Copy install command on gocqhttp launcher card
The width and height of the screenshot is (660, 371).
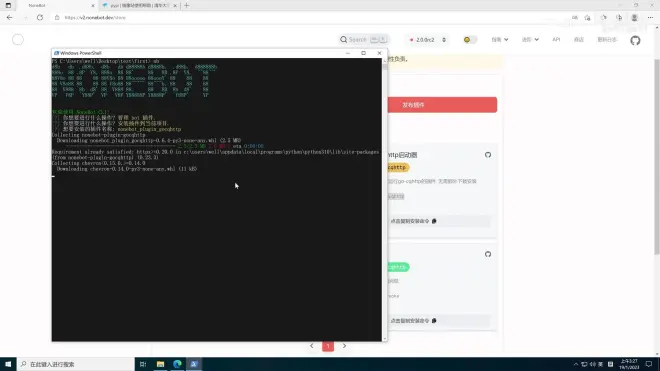click(x=439, y=221)
